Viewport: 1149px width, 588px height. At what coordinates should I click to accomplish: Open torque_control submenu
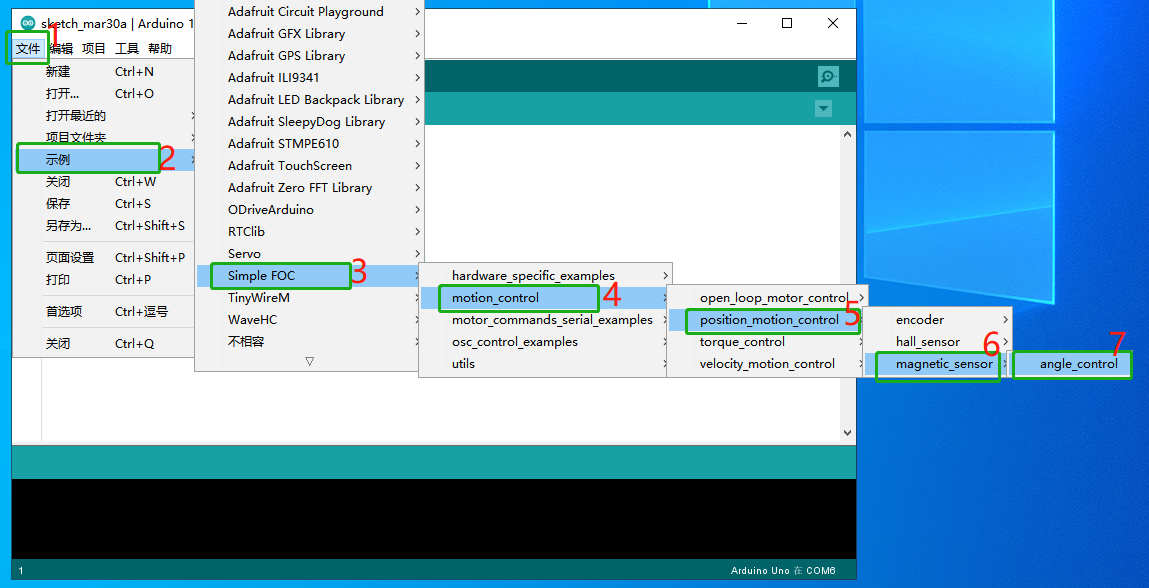coord(767,342)
